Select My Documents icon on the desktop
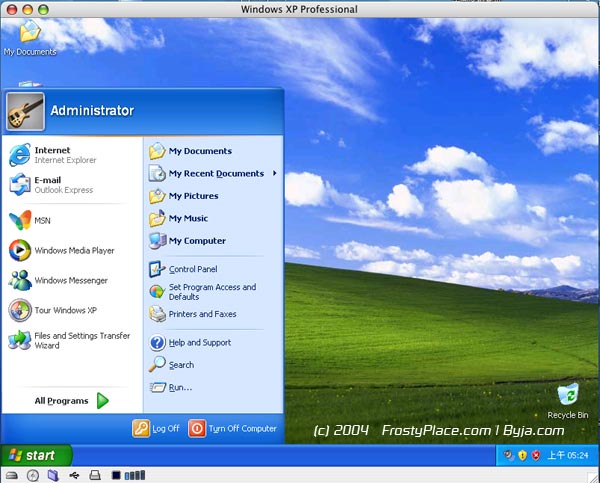Viewport: 600px width, 483px height. coord(30,38)
